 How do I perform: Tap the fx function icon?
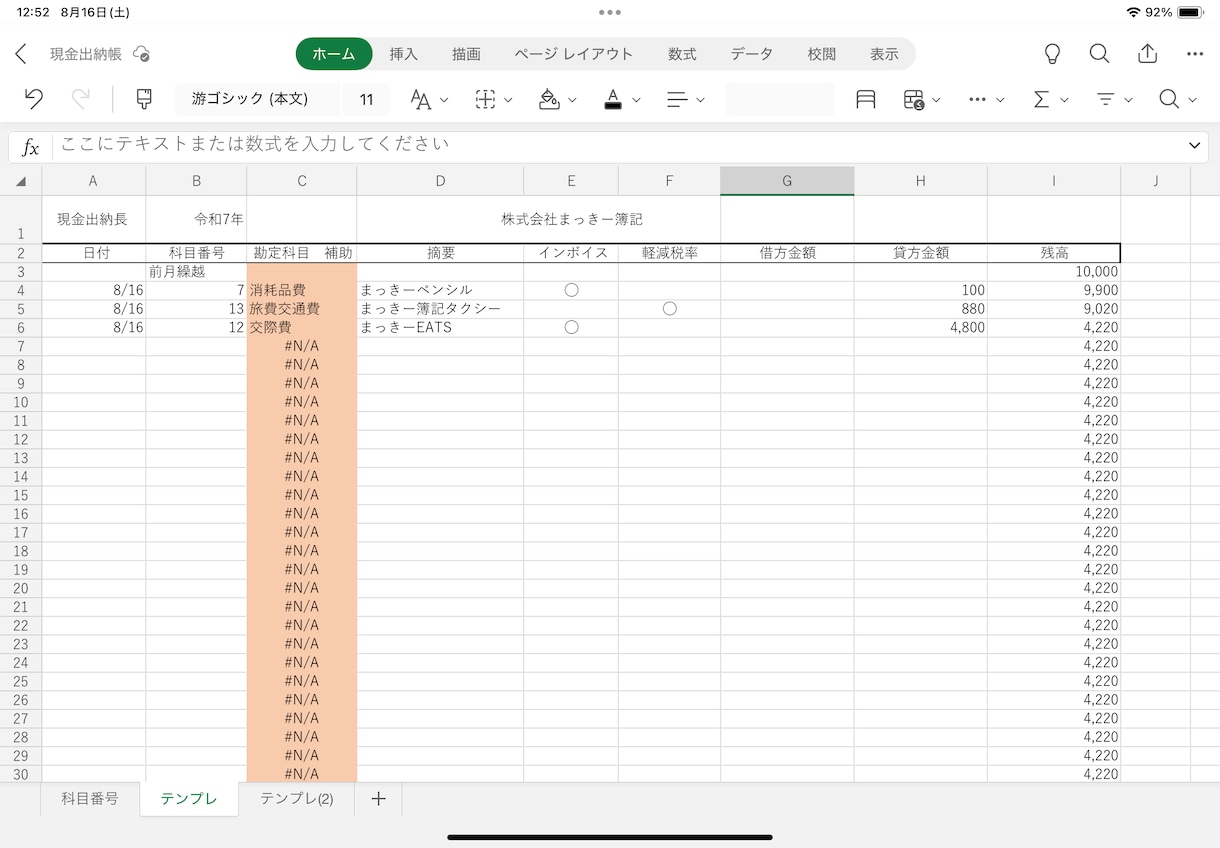tap(31, 147)
